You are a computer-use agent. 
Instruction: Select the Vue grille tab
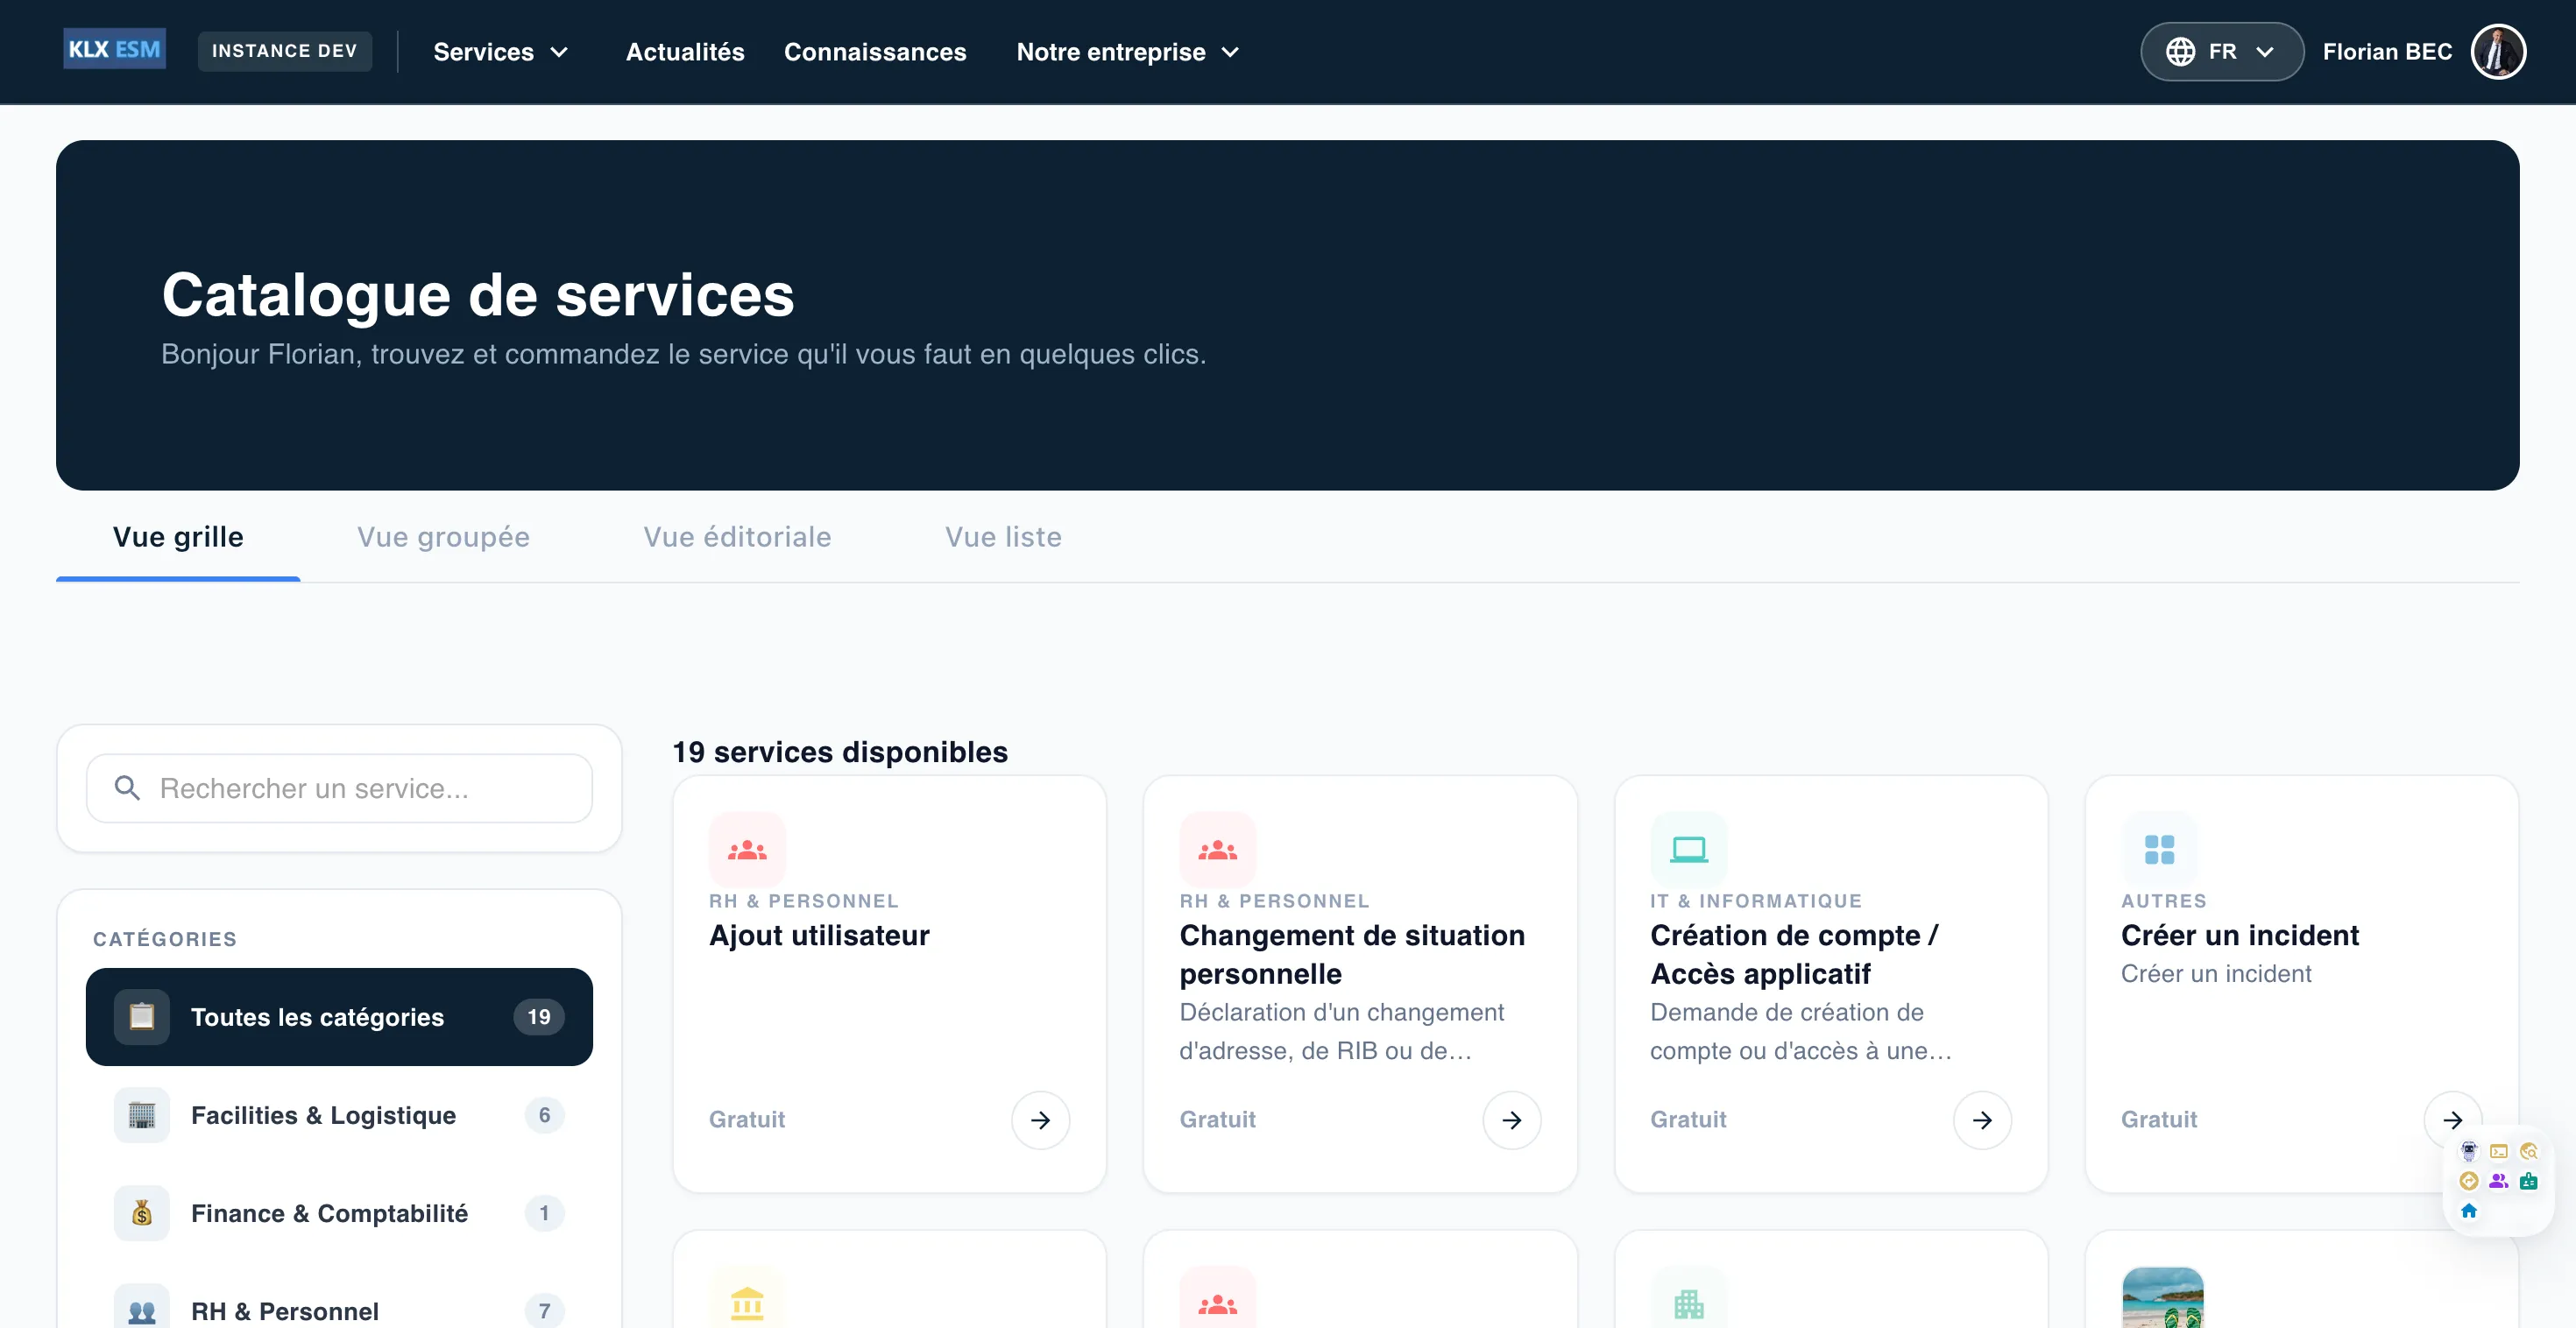pyautogui.click(x=178, y=537)
